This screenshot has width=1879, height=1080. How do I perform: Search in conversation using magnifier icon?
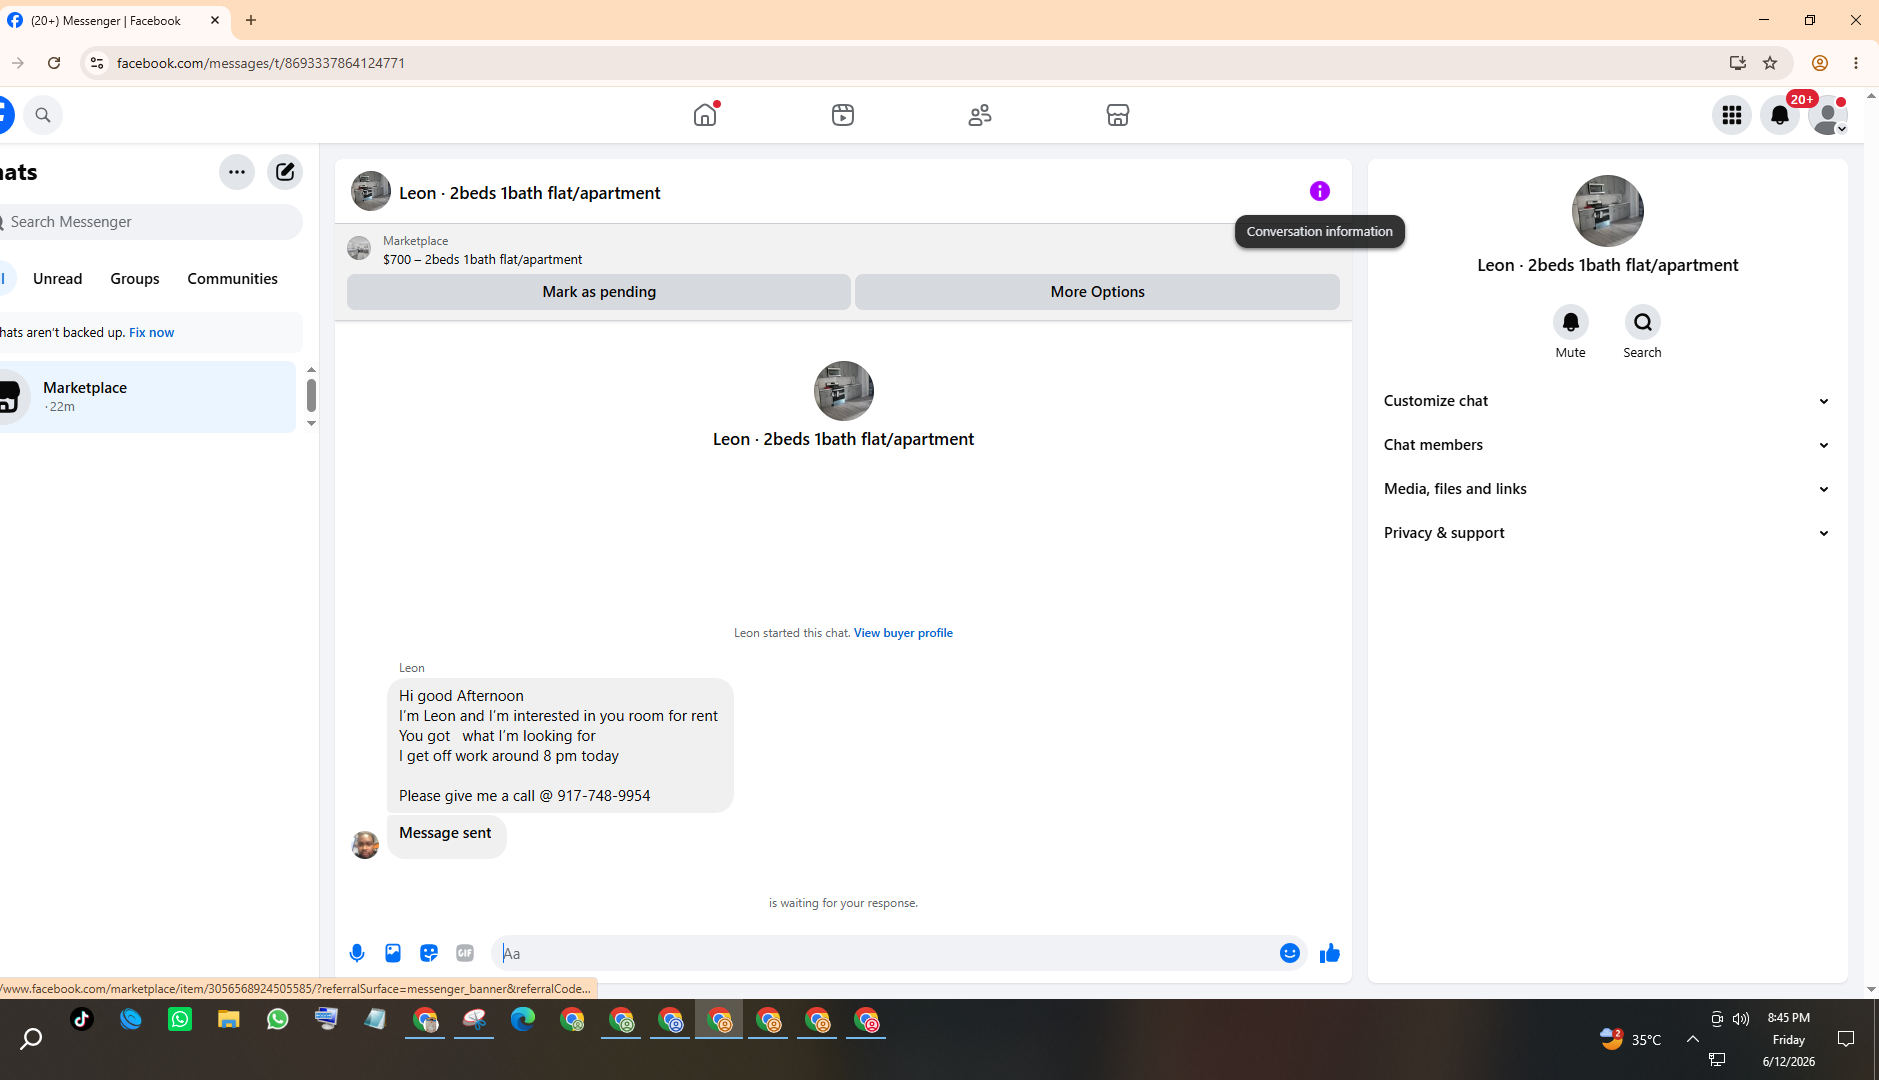(1643, 322)
